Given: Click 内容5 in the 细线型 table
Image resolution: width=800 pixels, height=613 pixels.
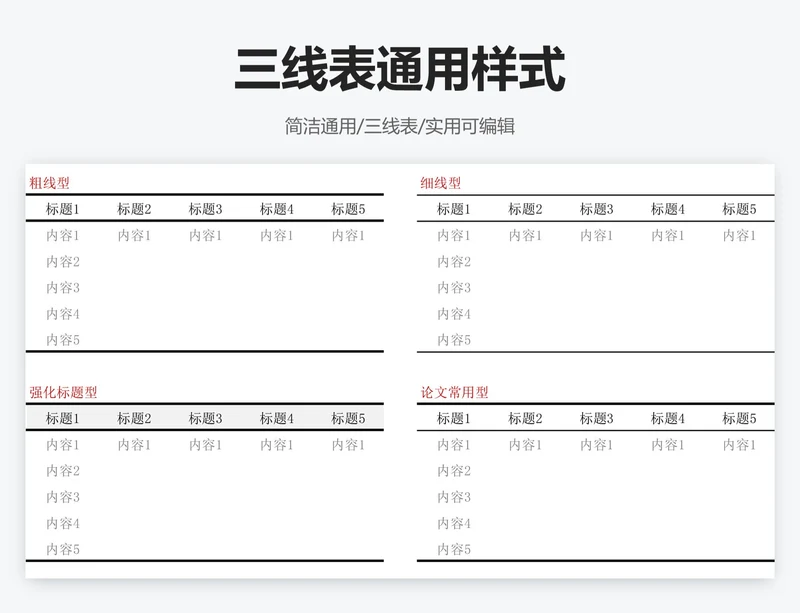Looking at the screenshot, I should point(454,339).
